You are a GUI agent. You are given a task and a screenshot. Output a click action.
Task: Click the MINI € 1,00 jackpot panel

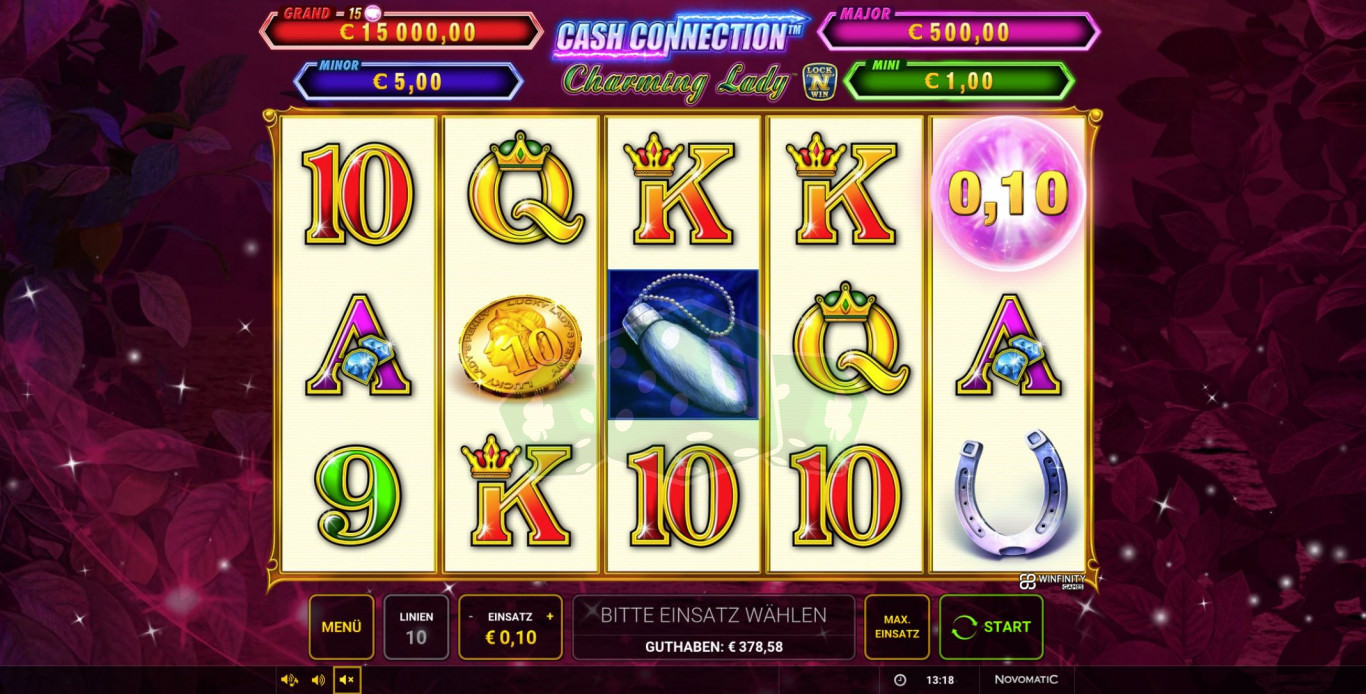[x=959, y=81]
